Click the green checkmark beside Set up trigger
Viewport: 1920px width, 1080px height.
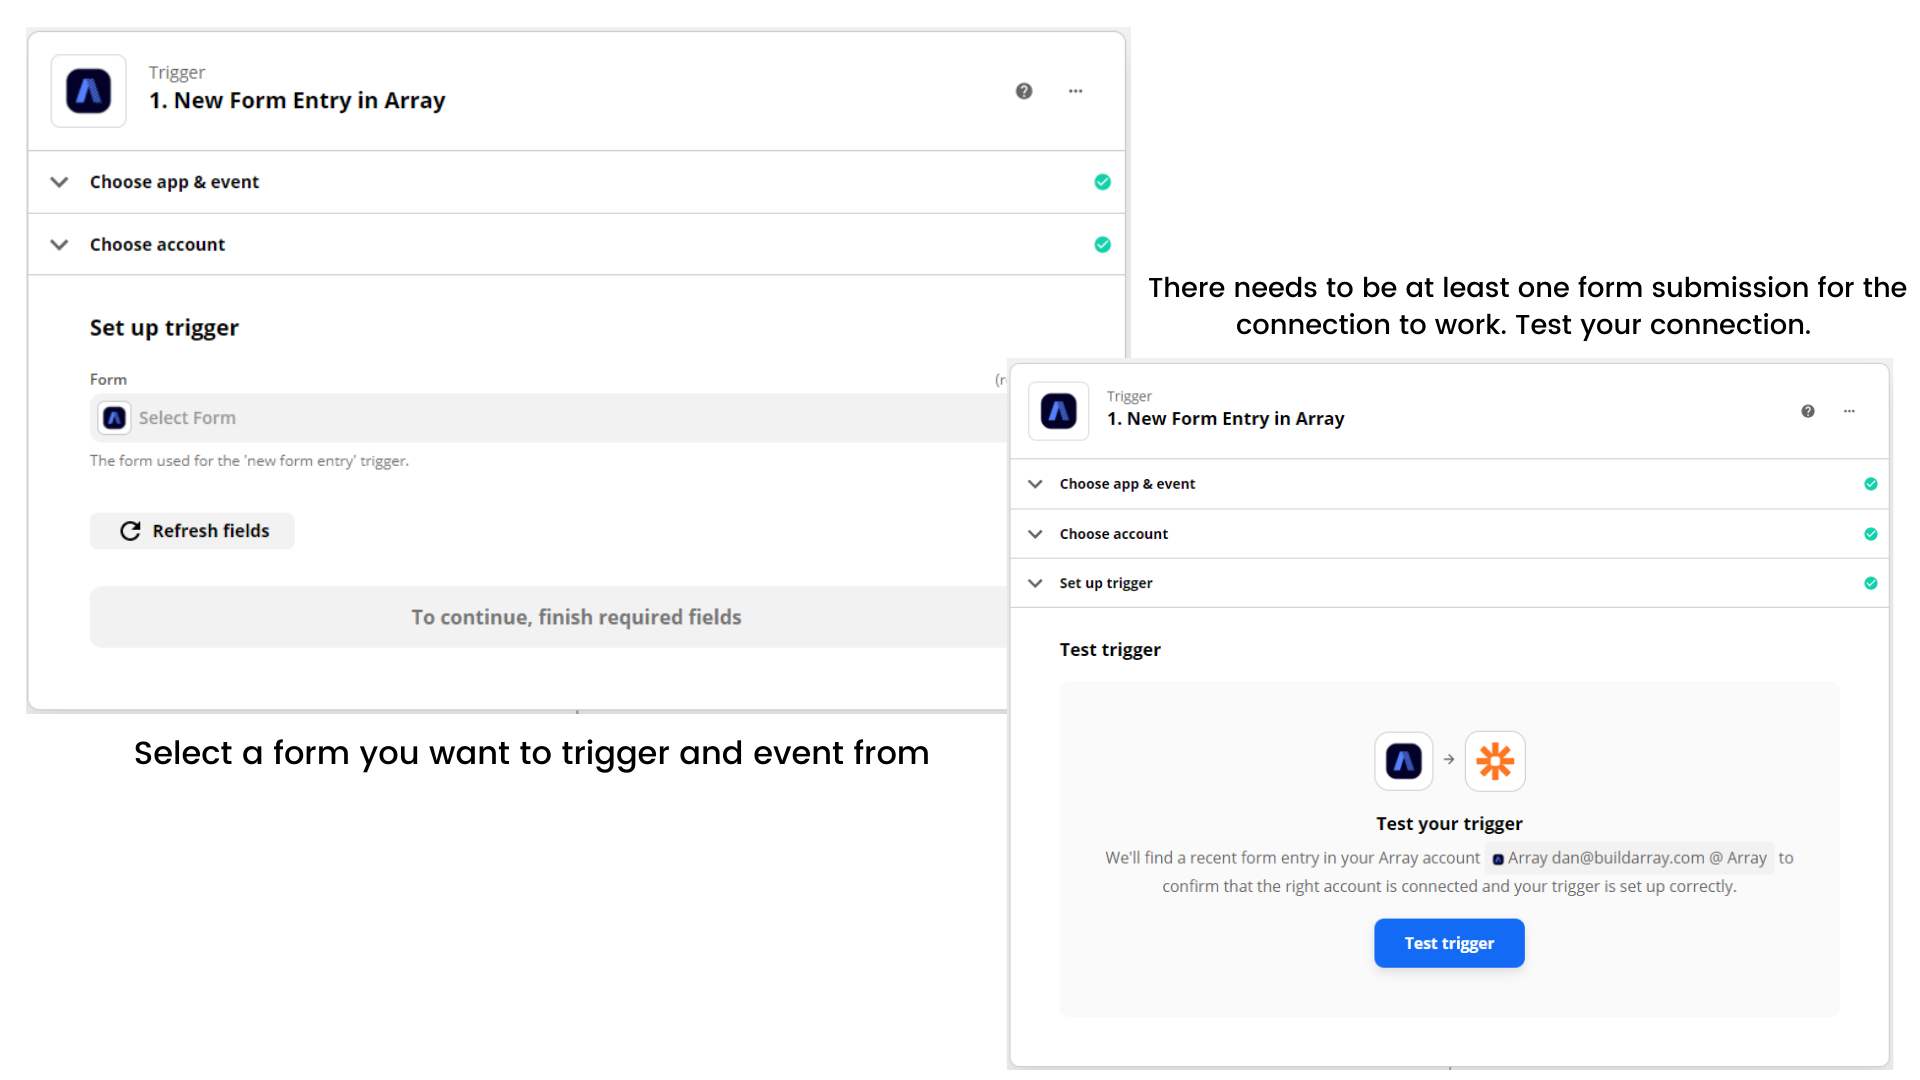[1870, 583]
